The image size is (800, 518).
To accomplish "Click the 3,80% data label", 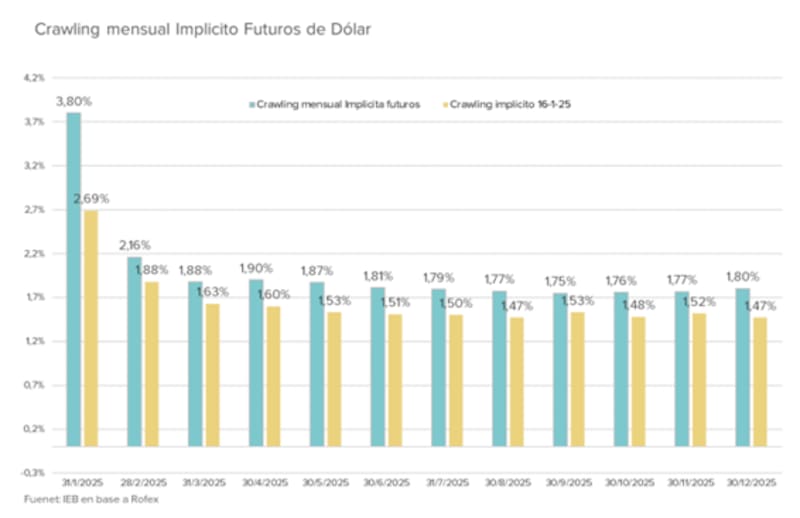I will click(73, 100).
